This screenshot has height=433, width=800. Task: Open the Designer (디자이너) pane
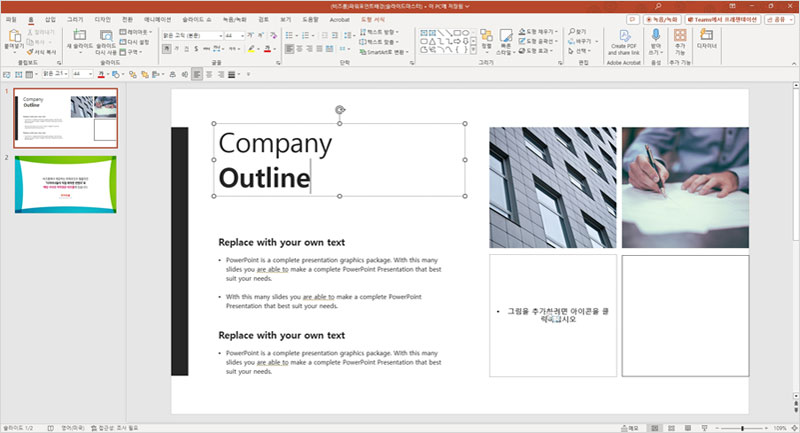(x=707, y=35)
